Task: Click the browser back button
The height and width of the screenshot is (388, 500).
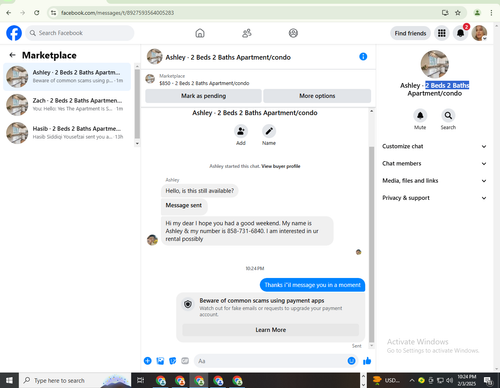Action: (x=9, y=13)
